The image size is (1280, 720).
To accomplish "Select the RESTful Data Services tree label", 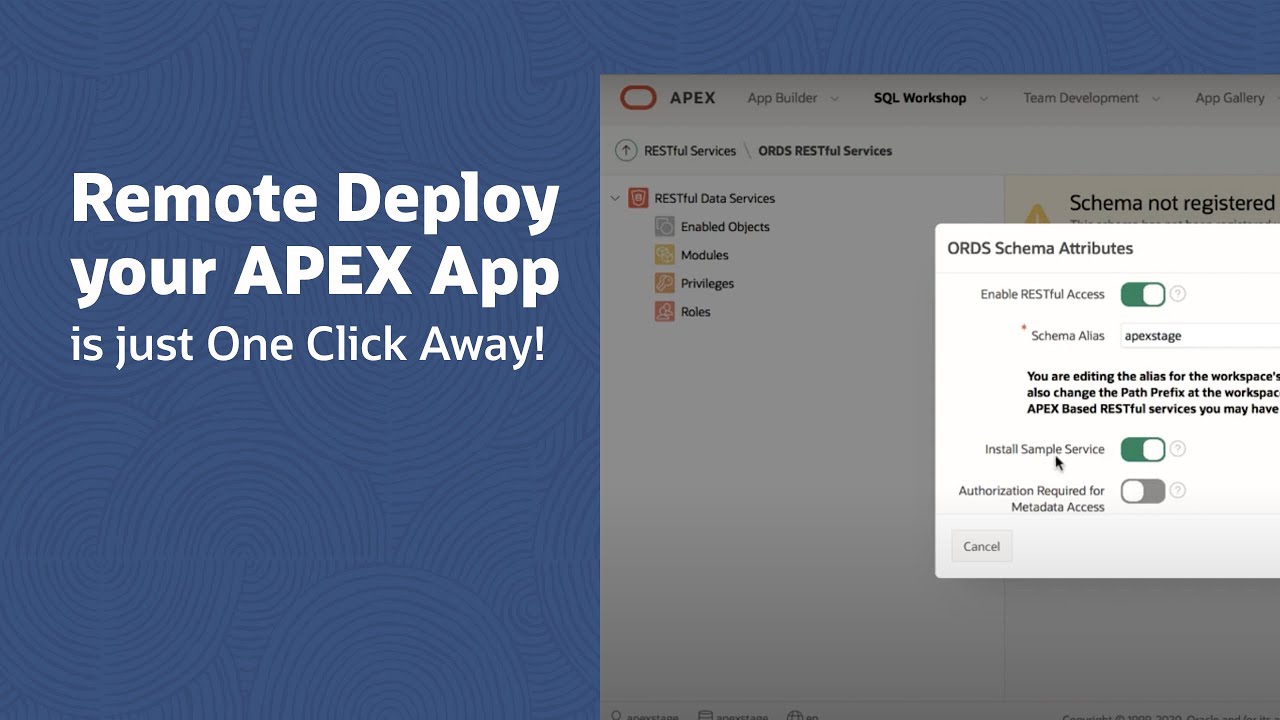I will click(x=715, y=198).
